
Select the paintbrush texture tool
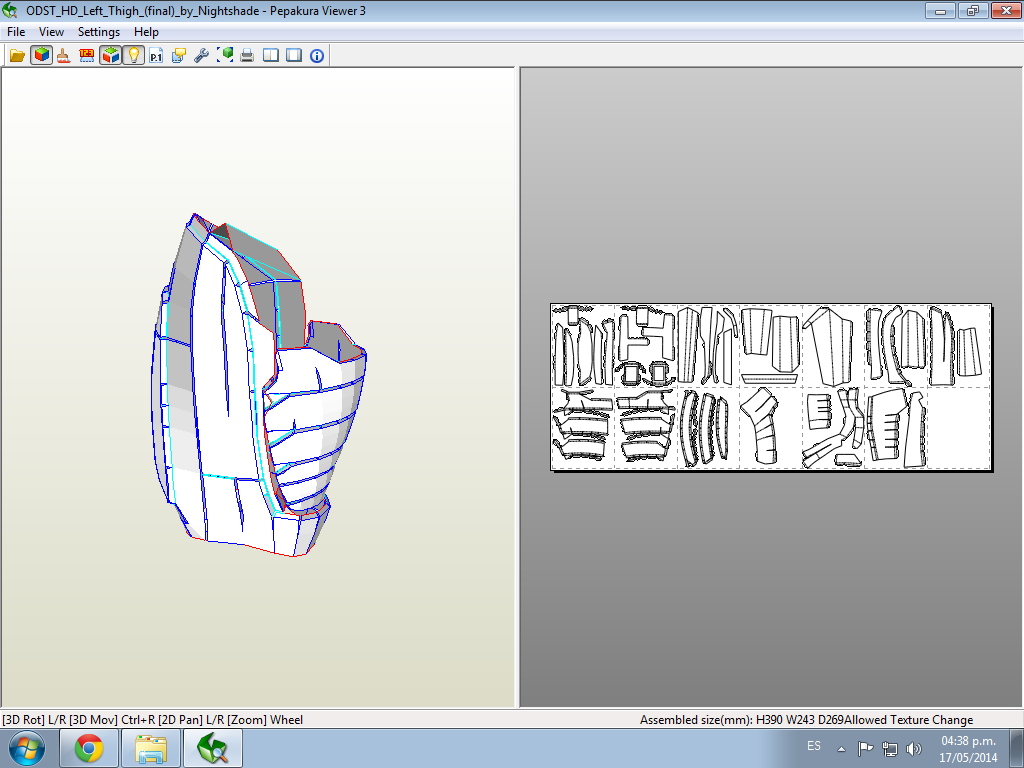pos(62,55)
